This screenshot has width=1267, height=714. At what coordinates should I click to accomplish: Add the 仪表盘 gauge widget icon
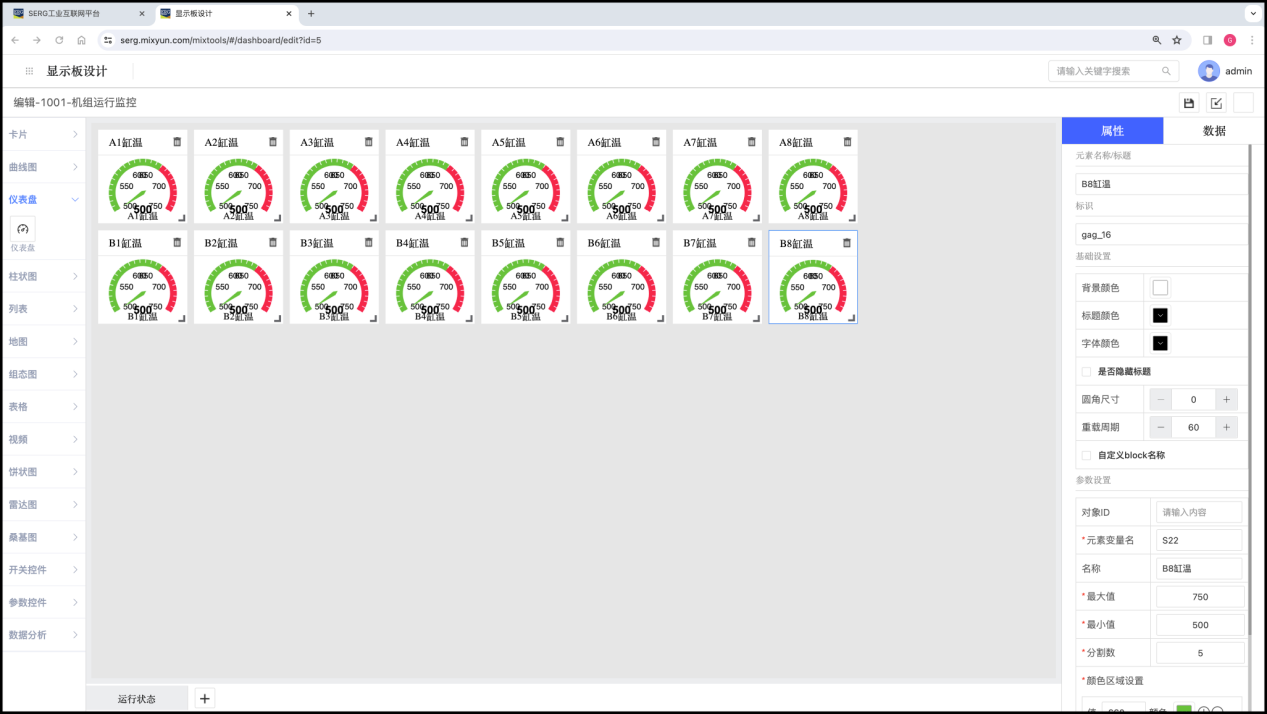pos(23,229)
